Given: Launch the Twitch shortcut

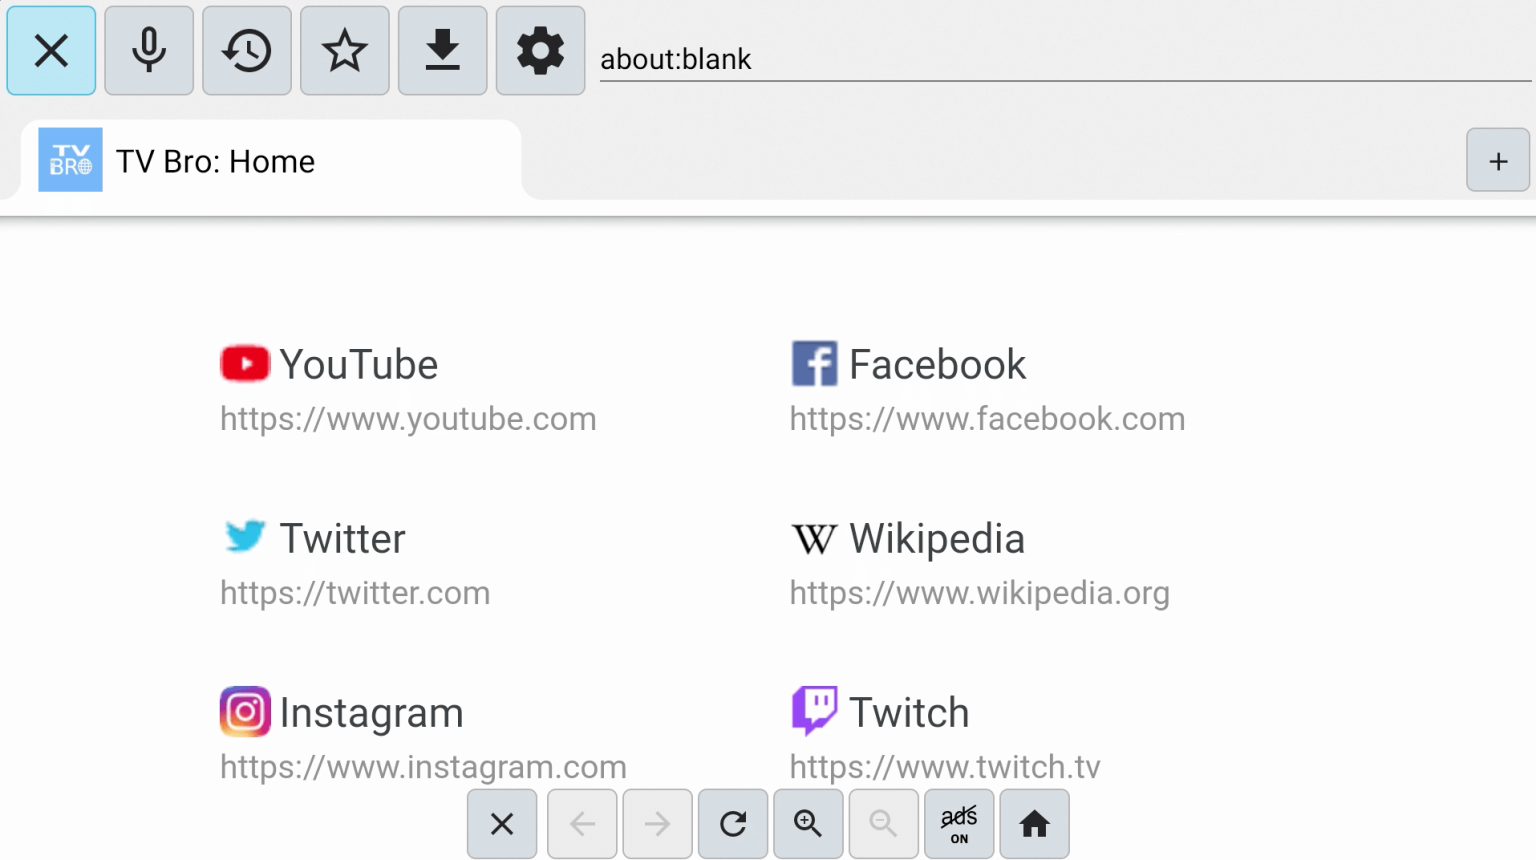Looking at the screenshot, I should 908,712.
